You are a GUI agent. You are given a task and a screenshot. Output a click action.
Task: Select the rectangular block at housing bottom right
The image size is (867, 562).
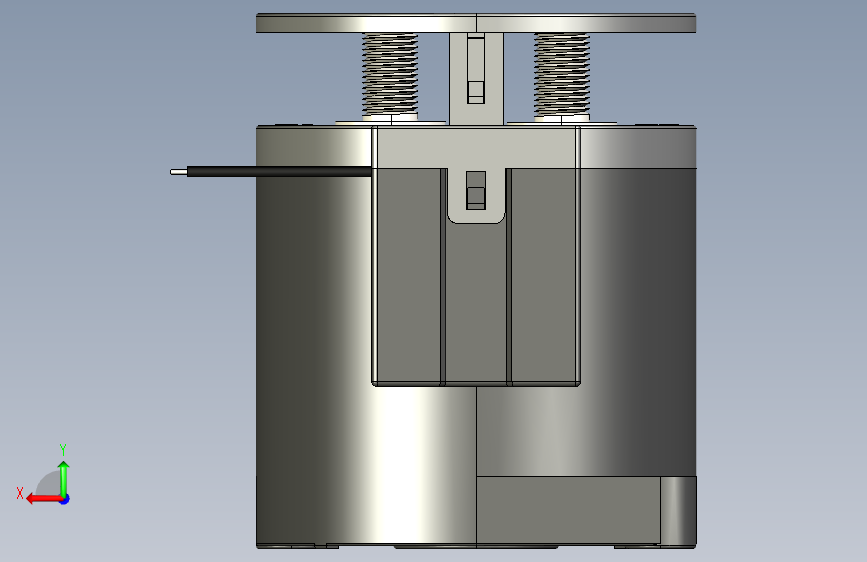click(x=568, y=510)
